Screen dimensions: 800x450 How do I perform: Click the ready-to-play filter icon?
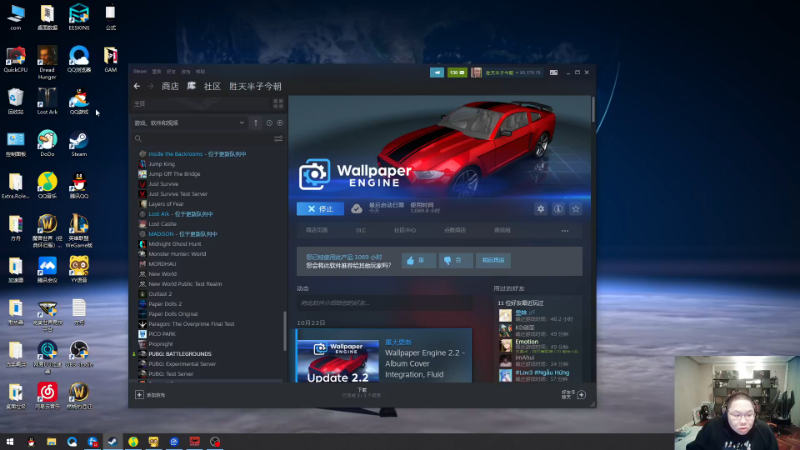click(x=280, y=123)
